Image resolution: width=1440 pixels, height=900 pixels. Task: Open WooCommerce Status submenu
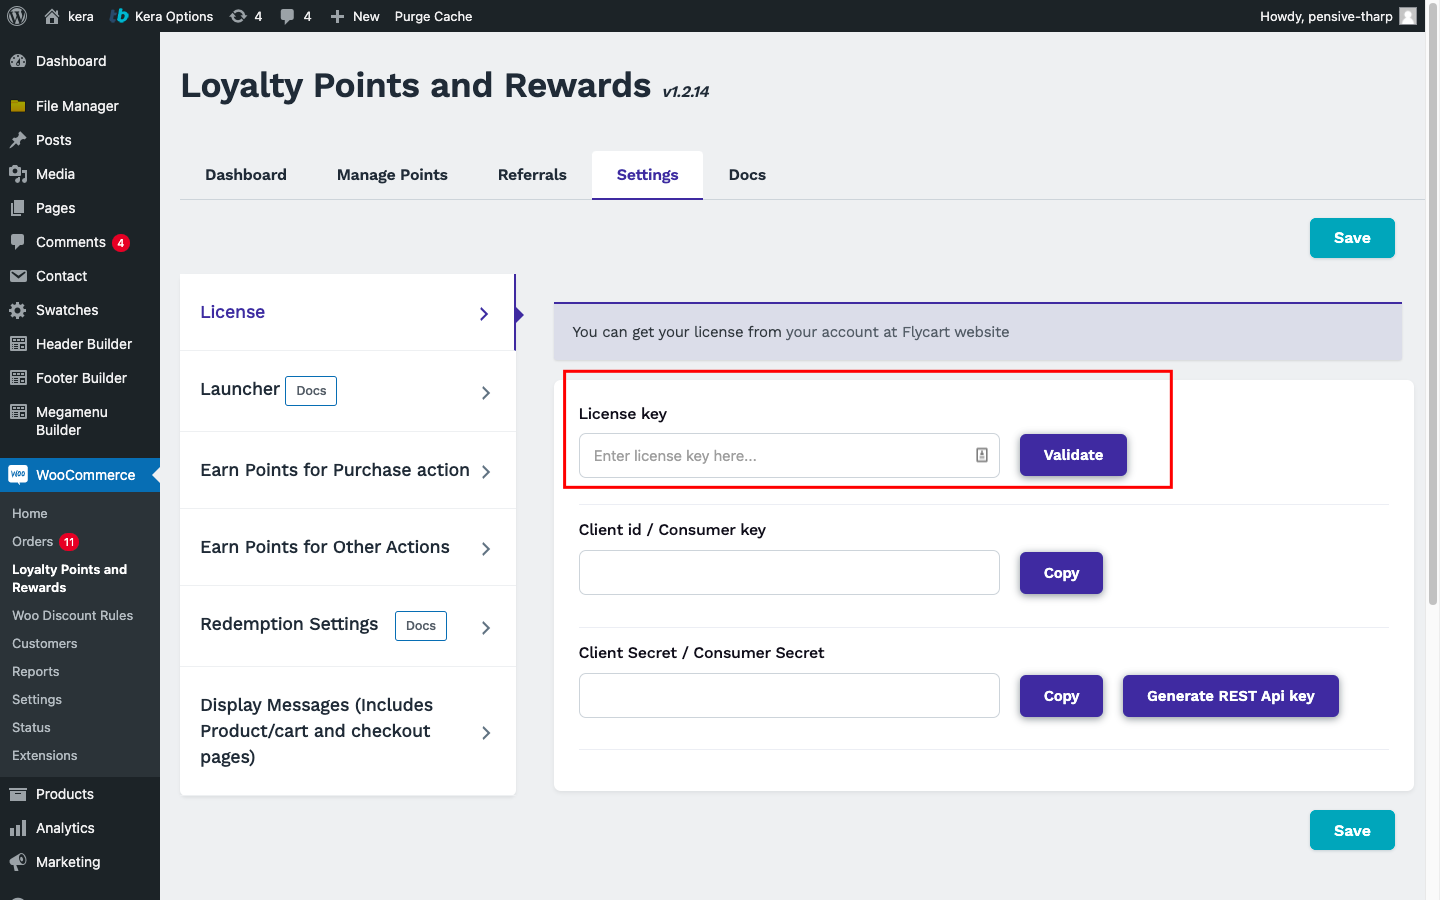[31, 728]
